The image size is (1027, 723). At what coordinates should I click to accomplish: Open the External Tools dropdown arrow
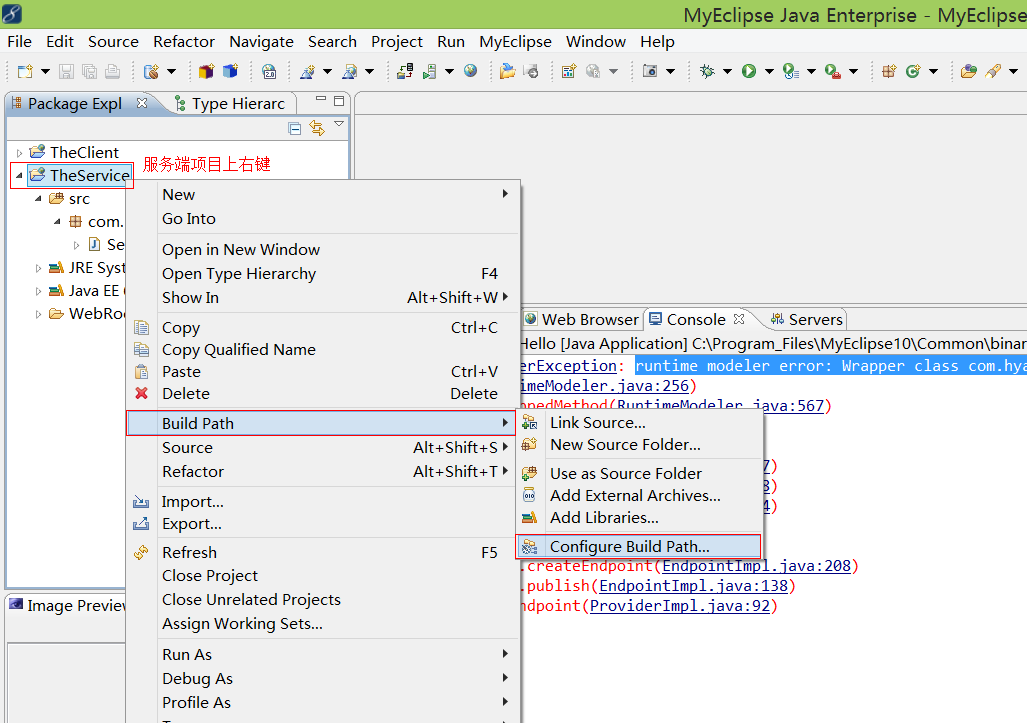[x=853, y=71]
